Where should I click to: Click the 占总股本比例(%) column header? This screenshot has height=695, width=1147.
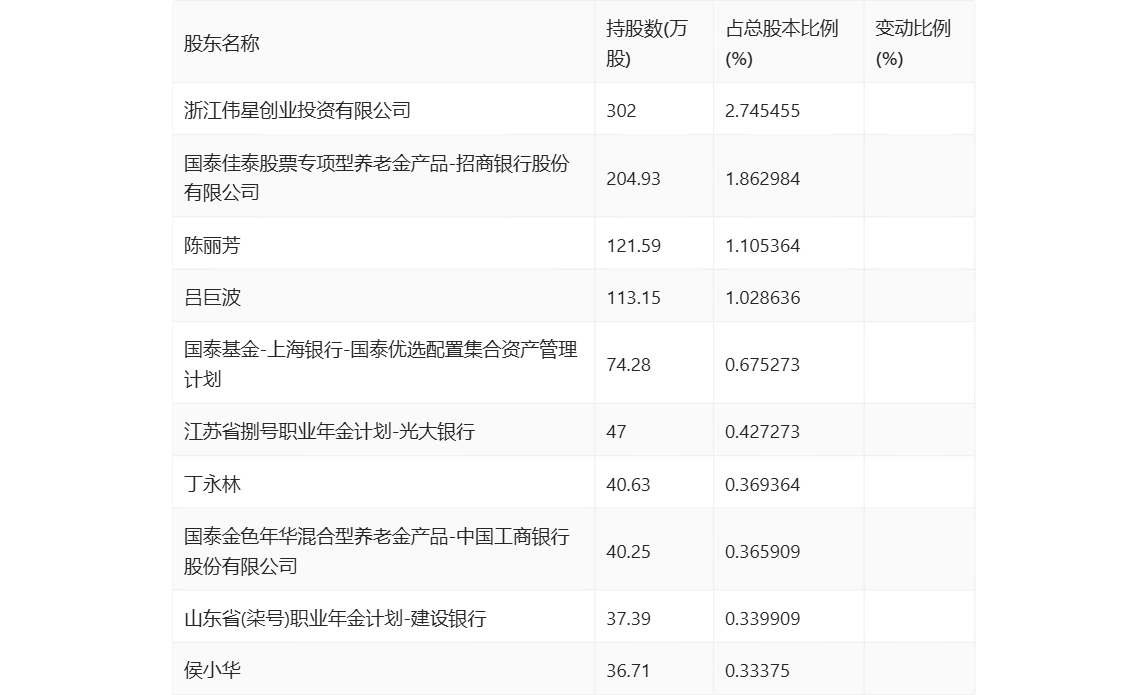(x=781, y=44)
